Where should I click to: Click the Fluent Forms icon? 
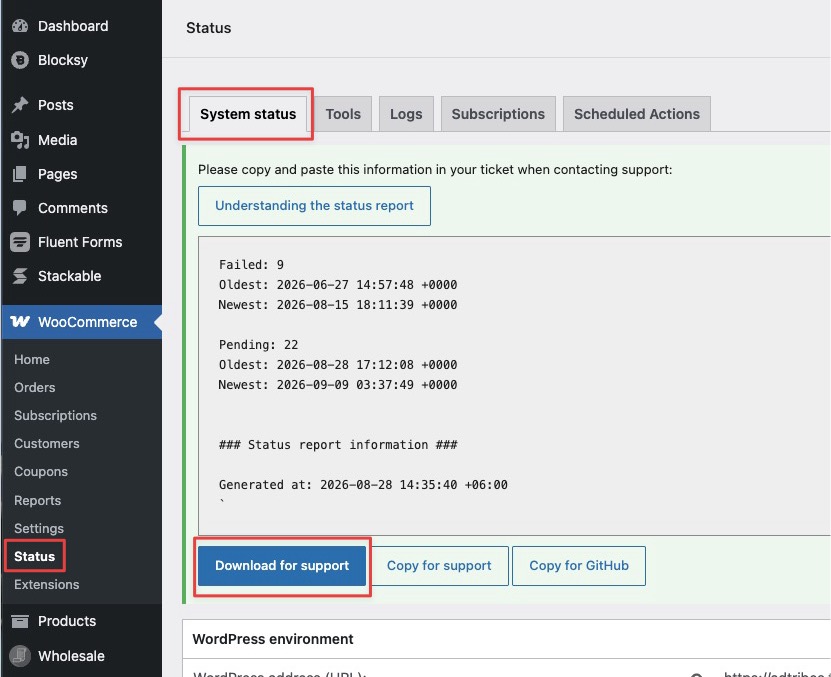(20, 242)
